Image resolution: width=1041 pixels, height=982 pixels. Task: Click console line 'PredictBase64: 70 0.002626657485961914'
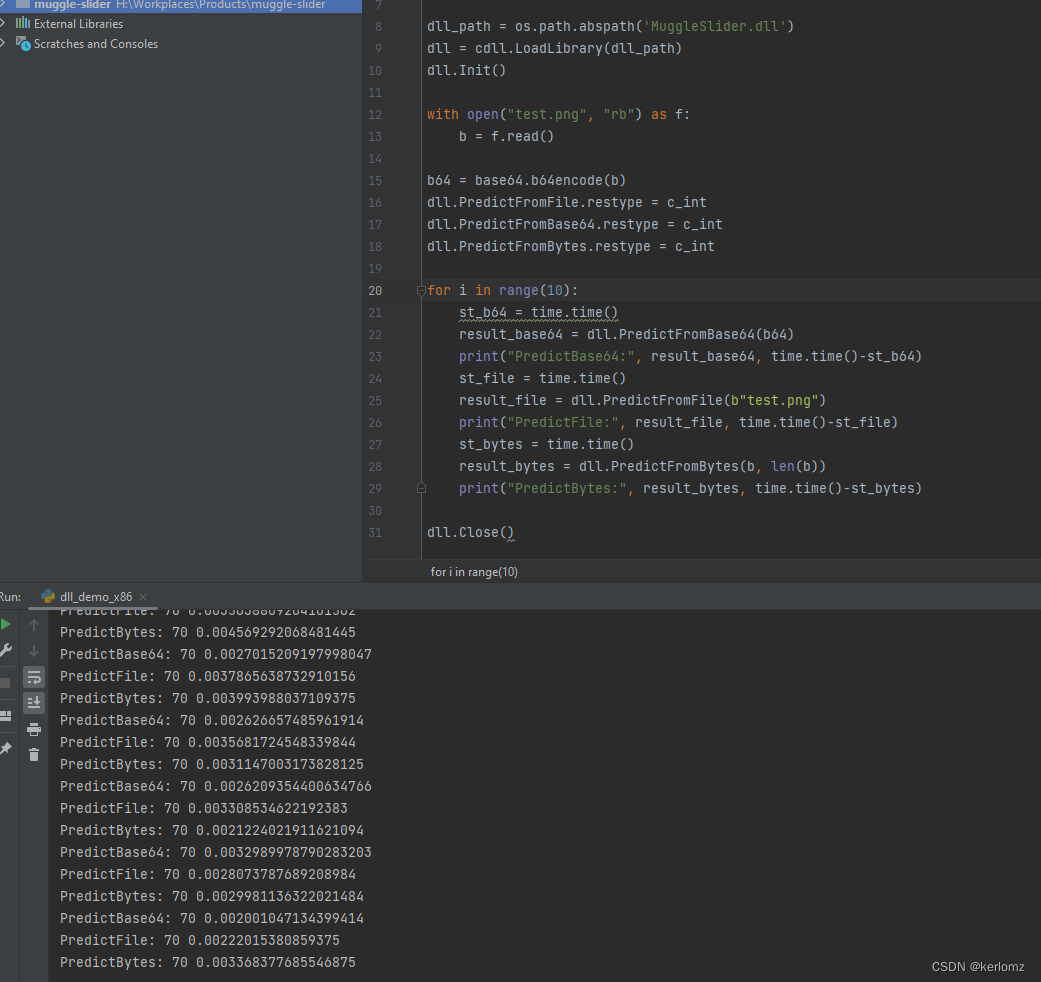tap(212, 720)
